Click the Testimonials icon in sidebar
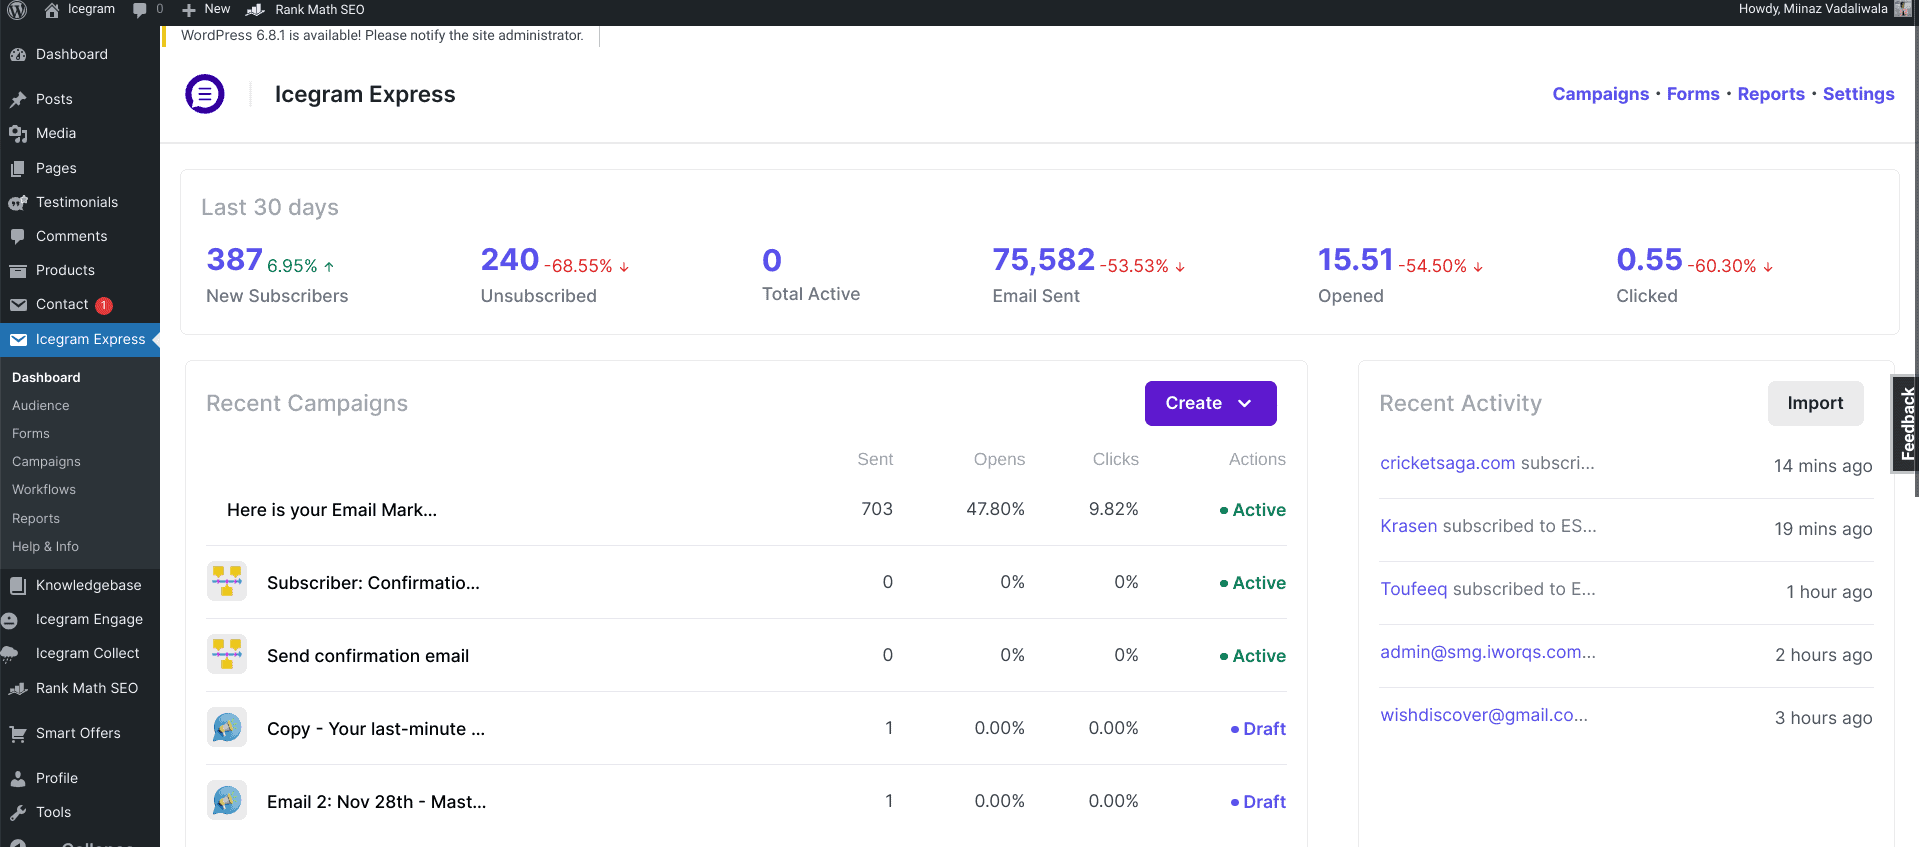This screenshot has width=1919, height=847. coord(18,203)
